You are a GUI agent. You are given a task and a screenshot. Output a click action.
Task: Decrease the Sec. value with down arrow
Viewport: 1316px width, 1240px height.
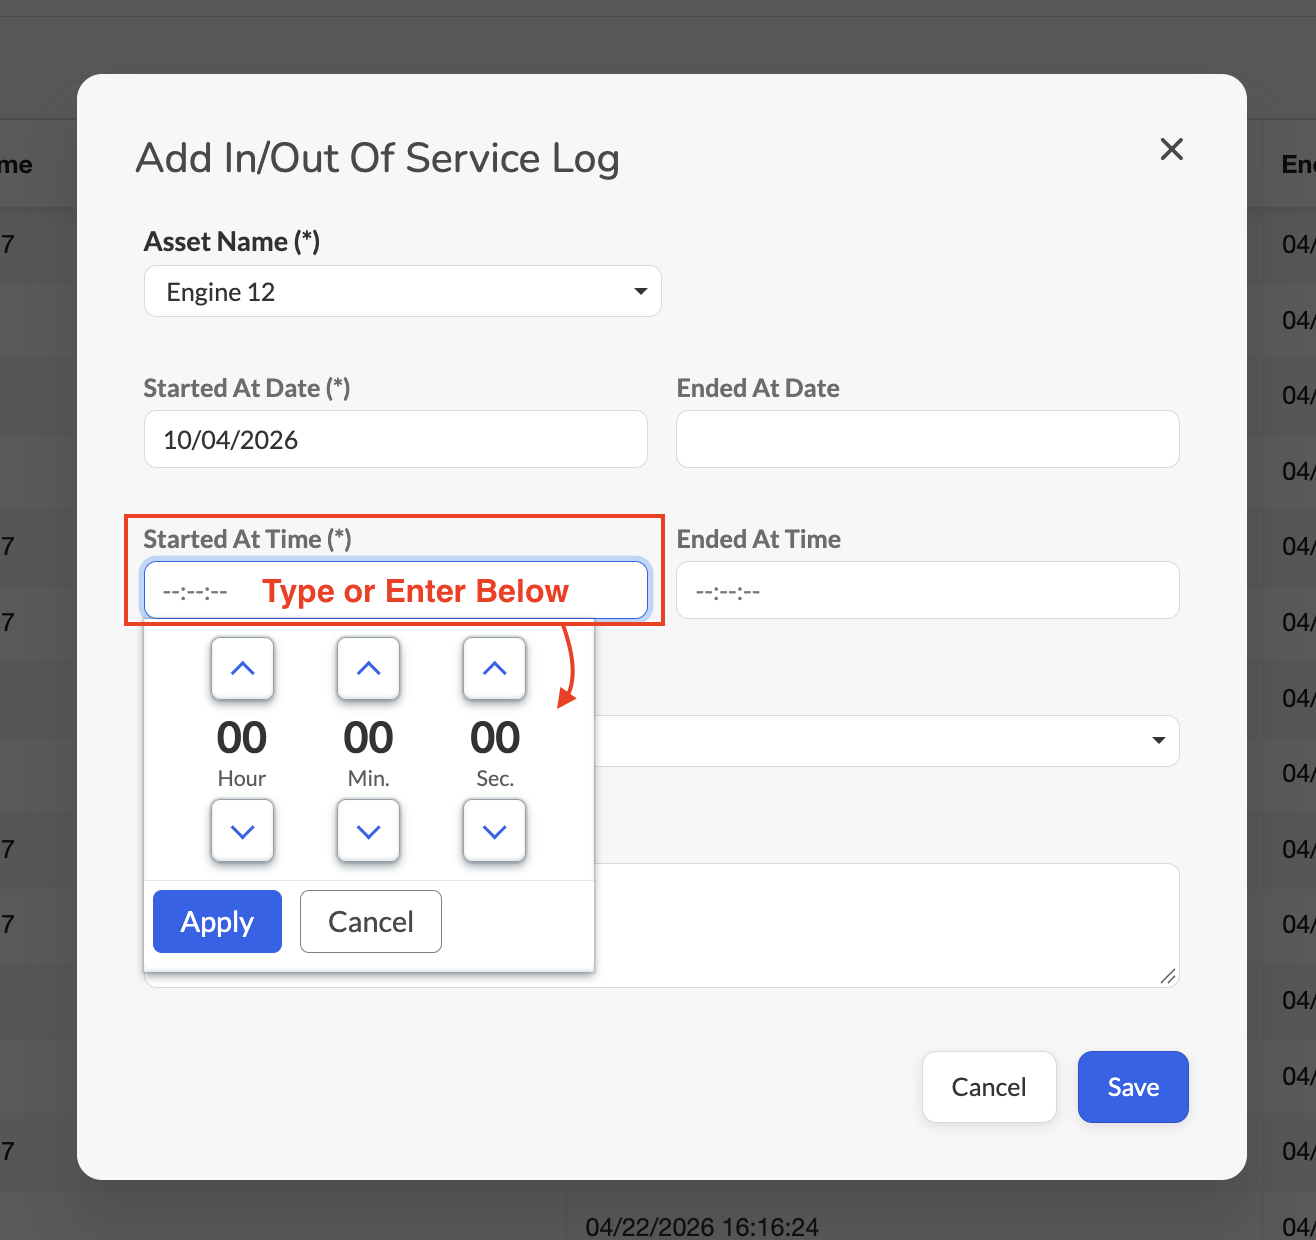coord(494,831)
